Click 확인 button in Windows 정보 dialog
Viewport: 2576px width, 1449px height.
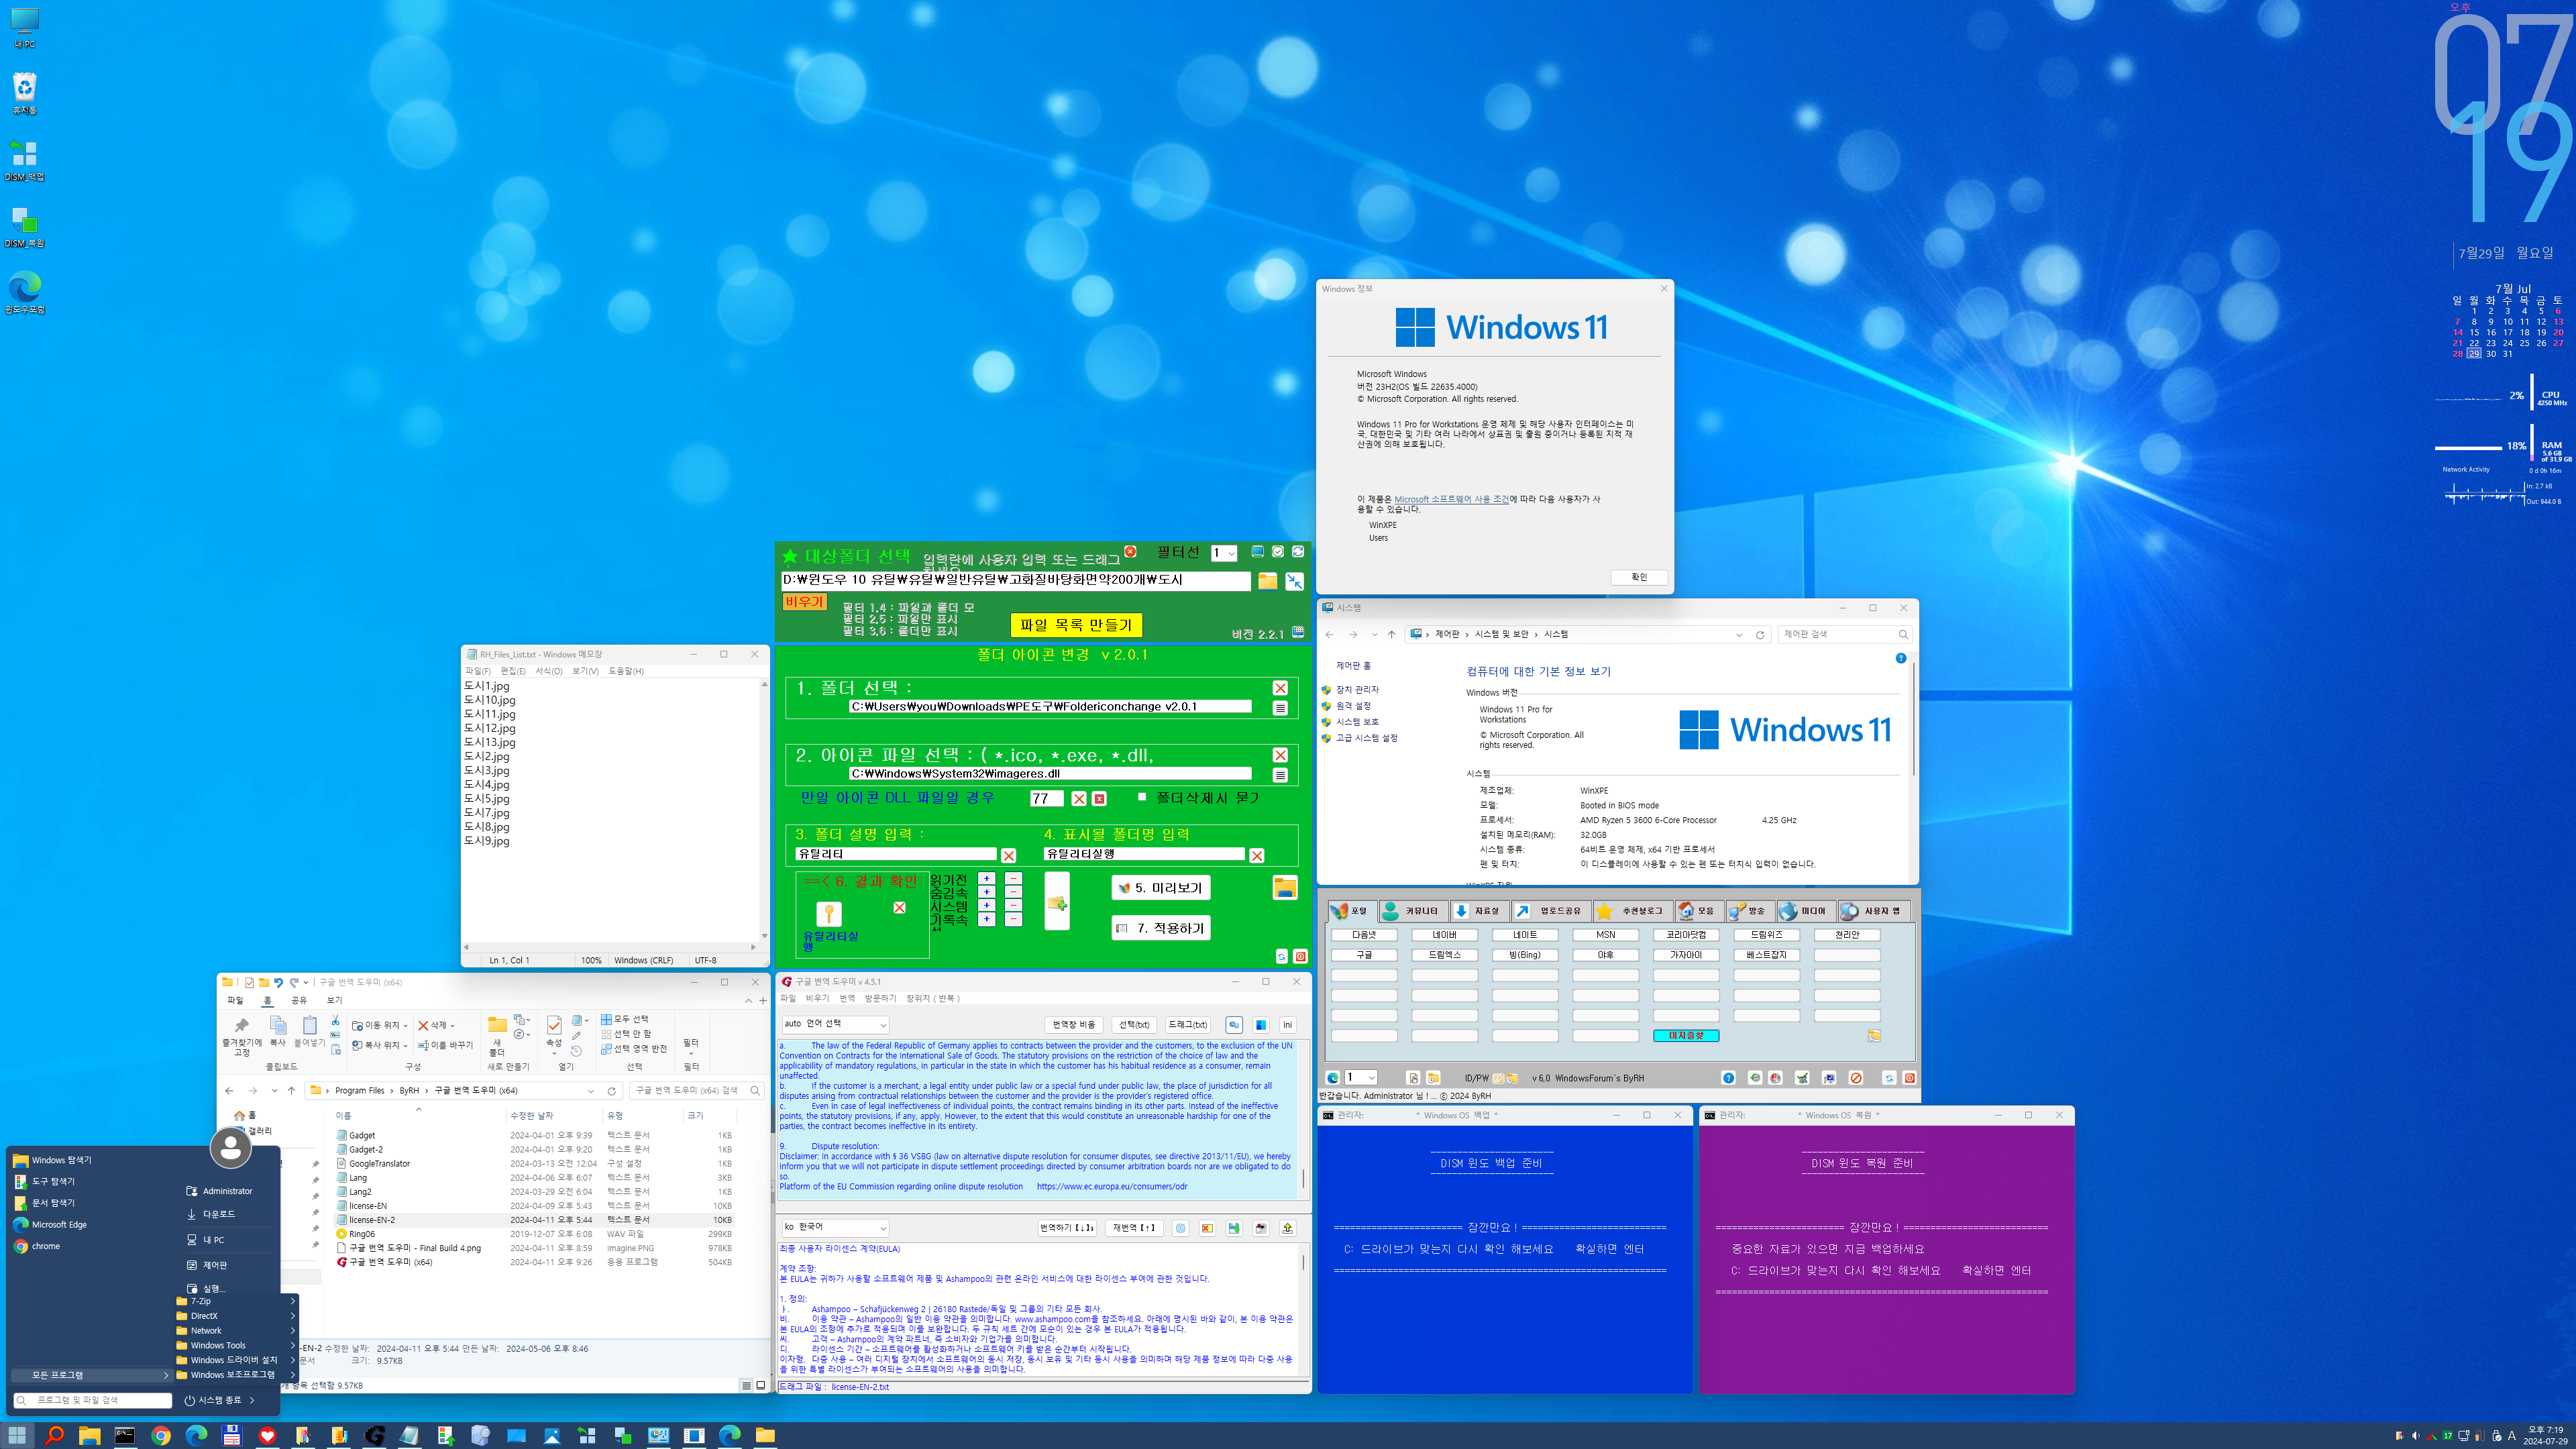pyautogui.click(x=1638, y=577)
